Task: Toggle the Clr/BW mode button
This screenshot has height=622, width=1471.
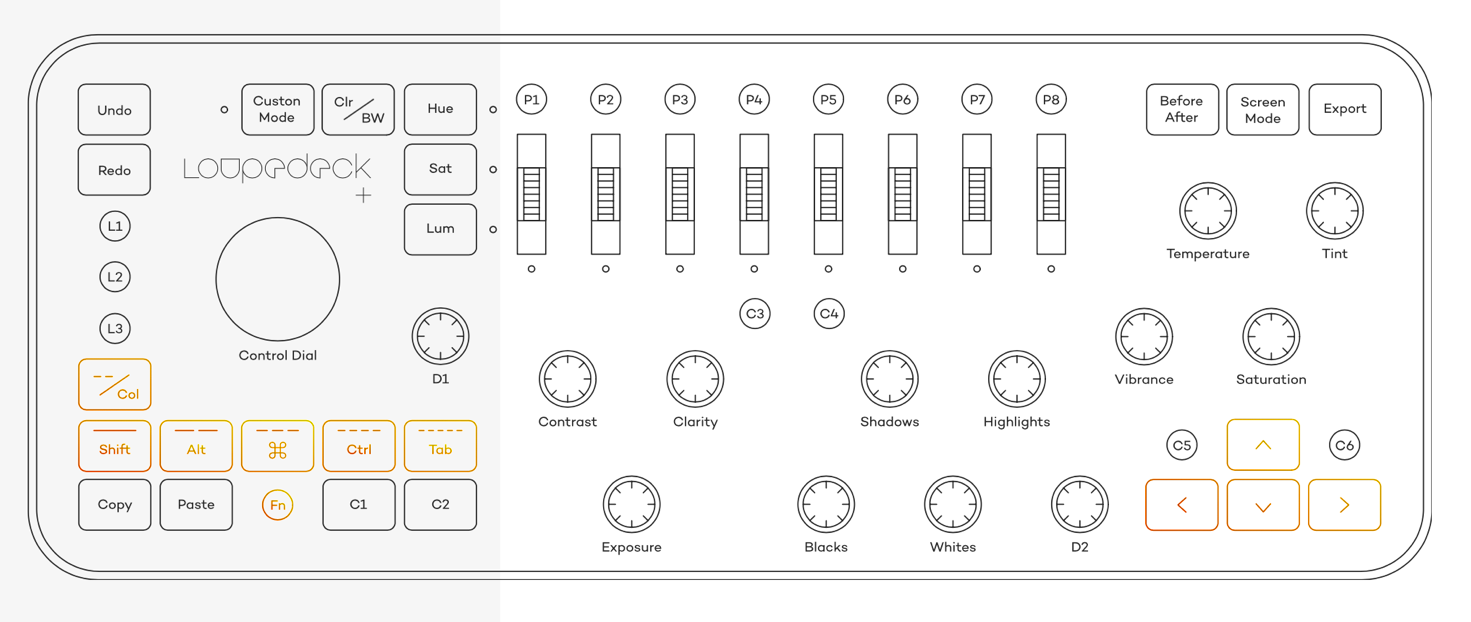Action: coord(357,109)
